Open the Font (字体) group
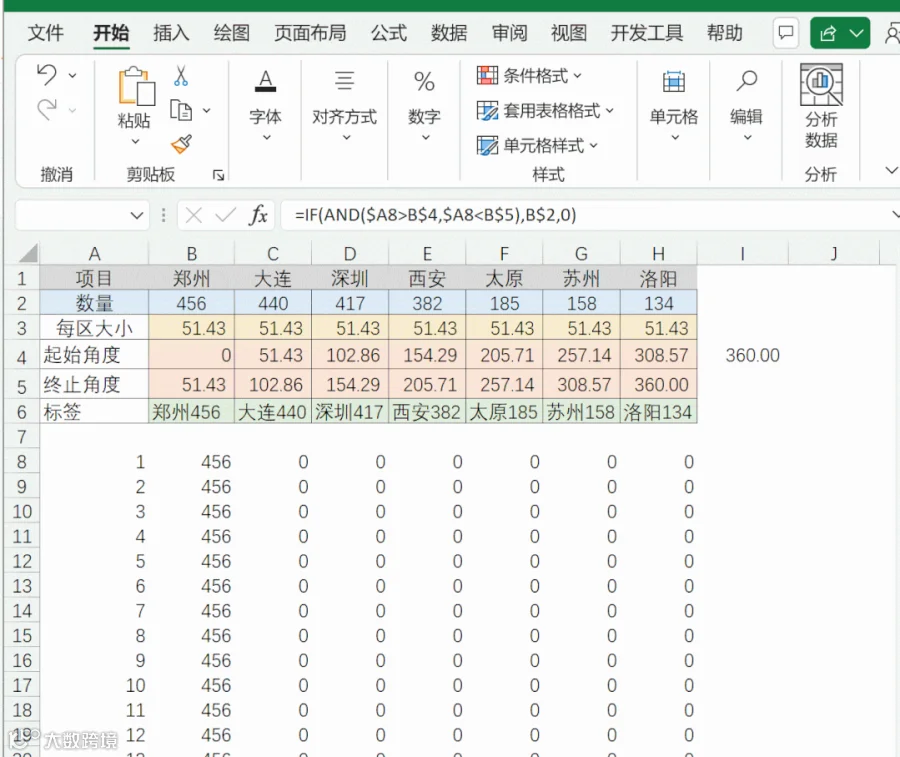The image size is (900, 757). point(265,105)
